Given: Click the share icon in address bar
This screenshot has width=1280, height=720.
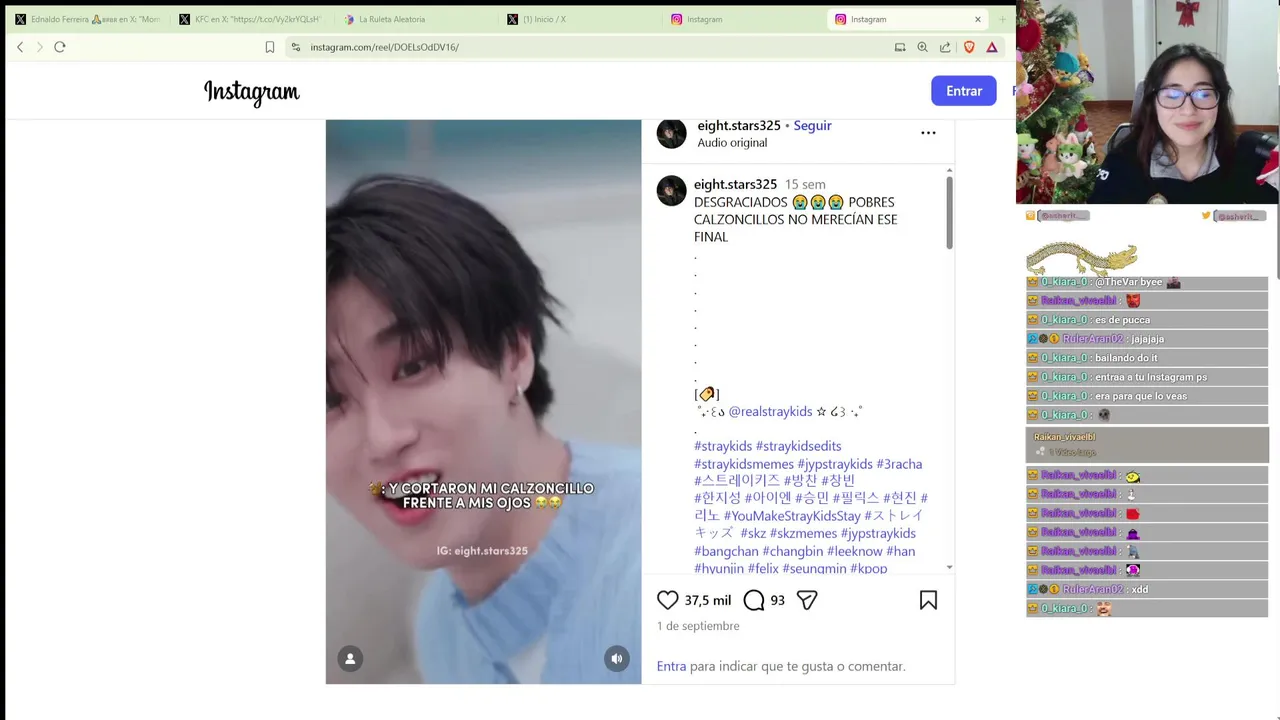Looking at the screenshot, I should point(945,47).
